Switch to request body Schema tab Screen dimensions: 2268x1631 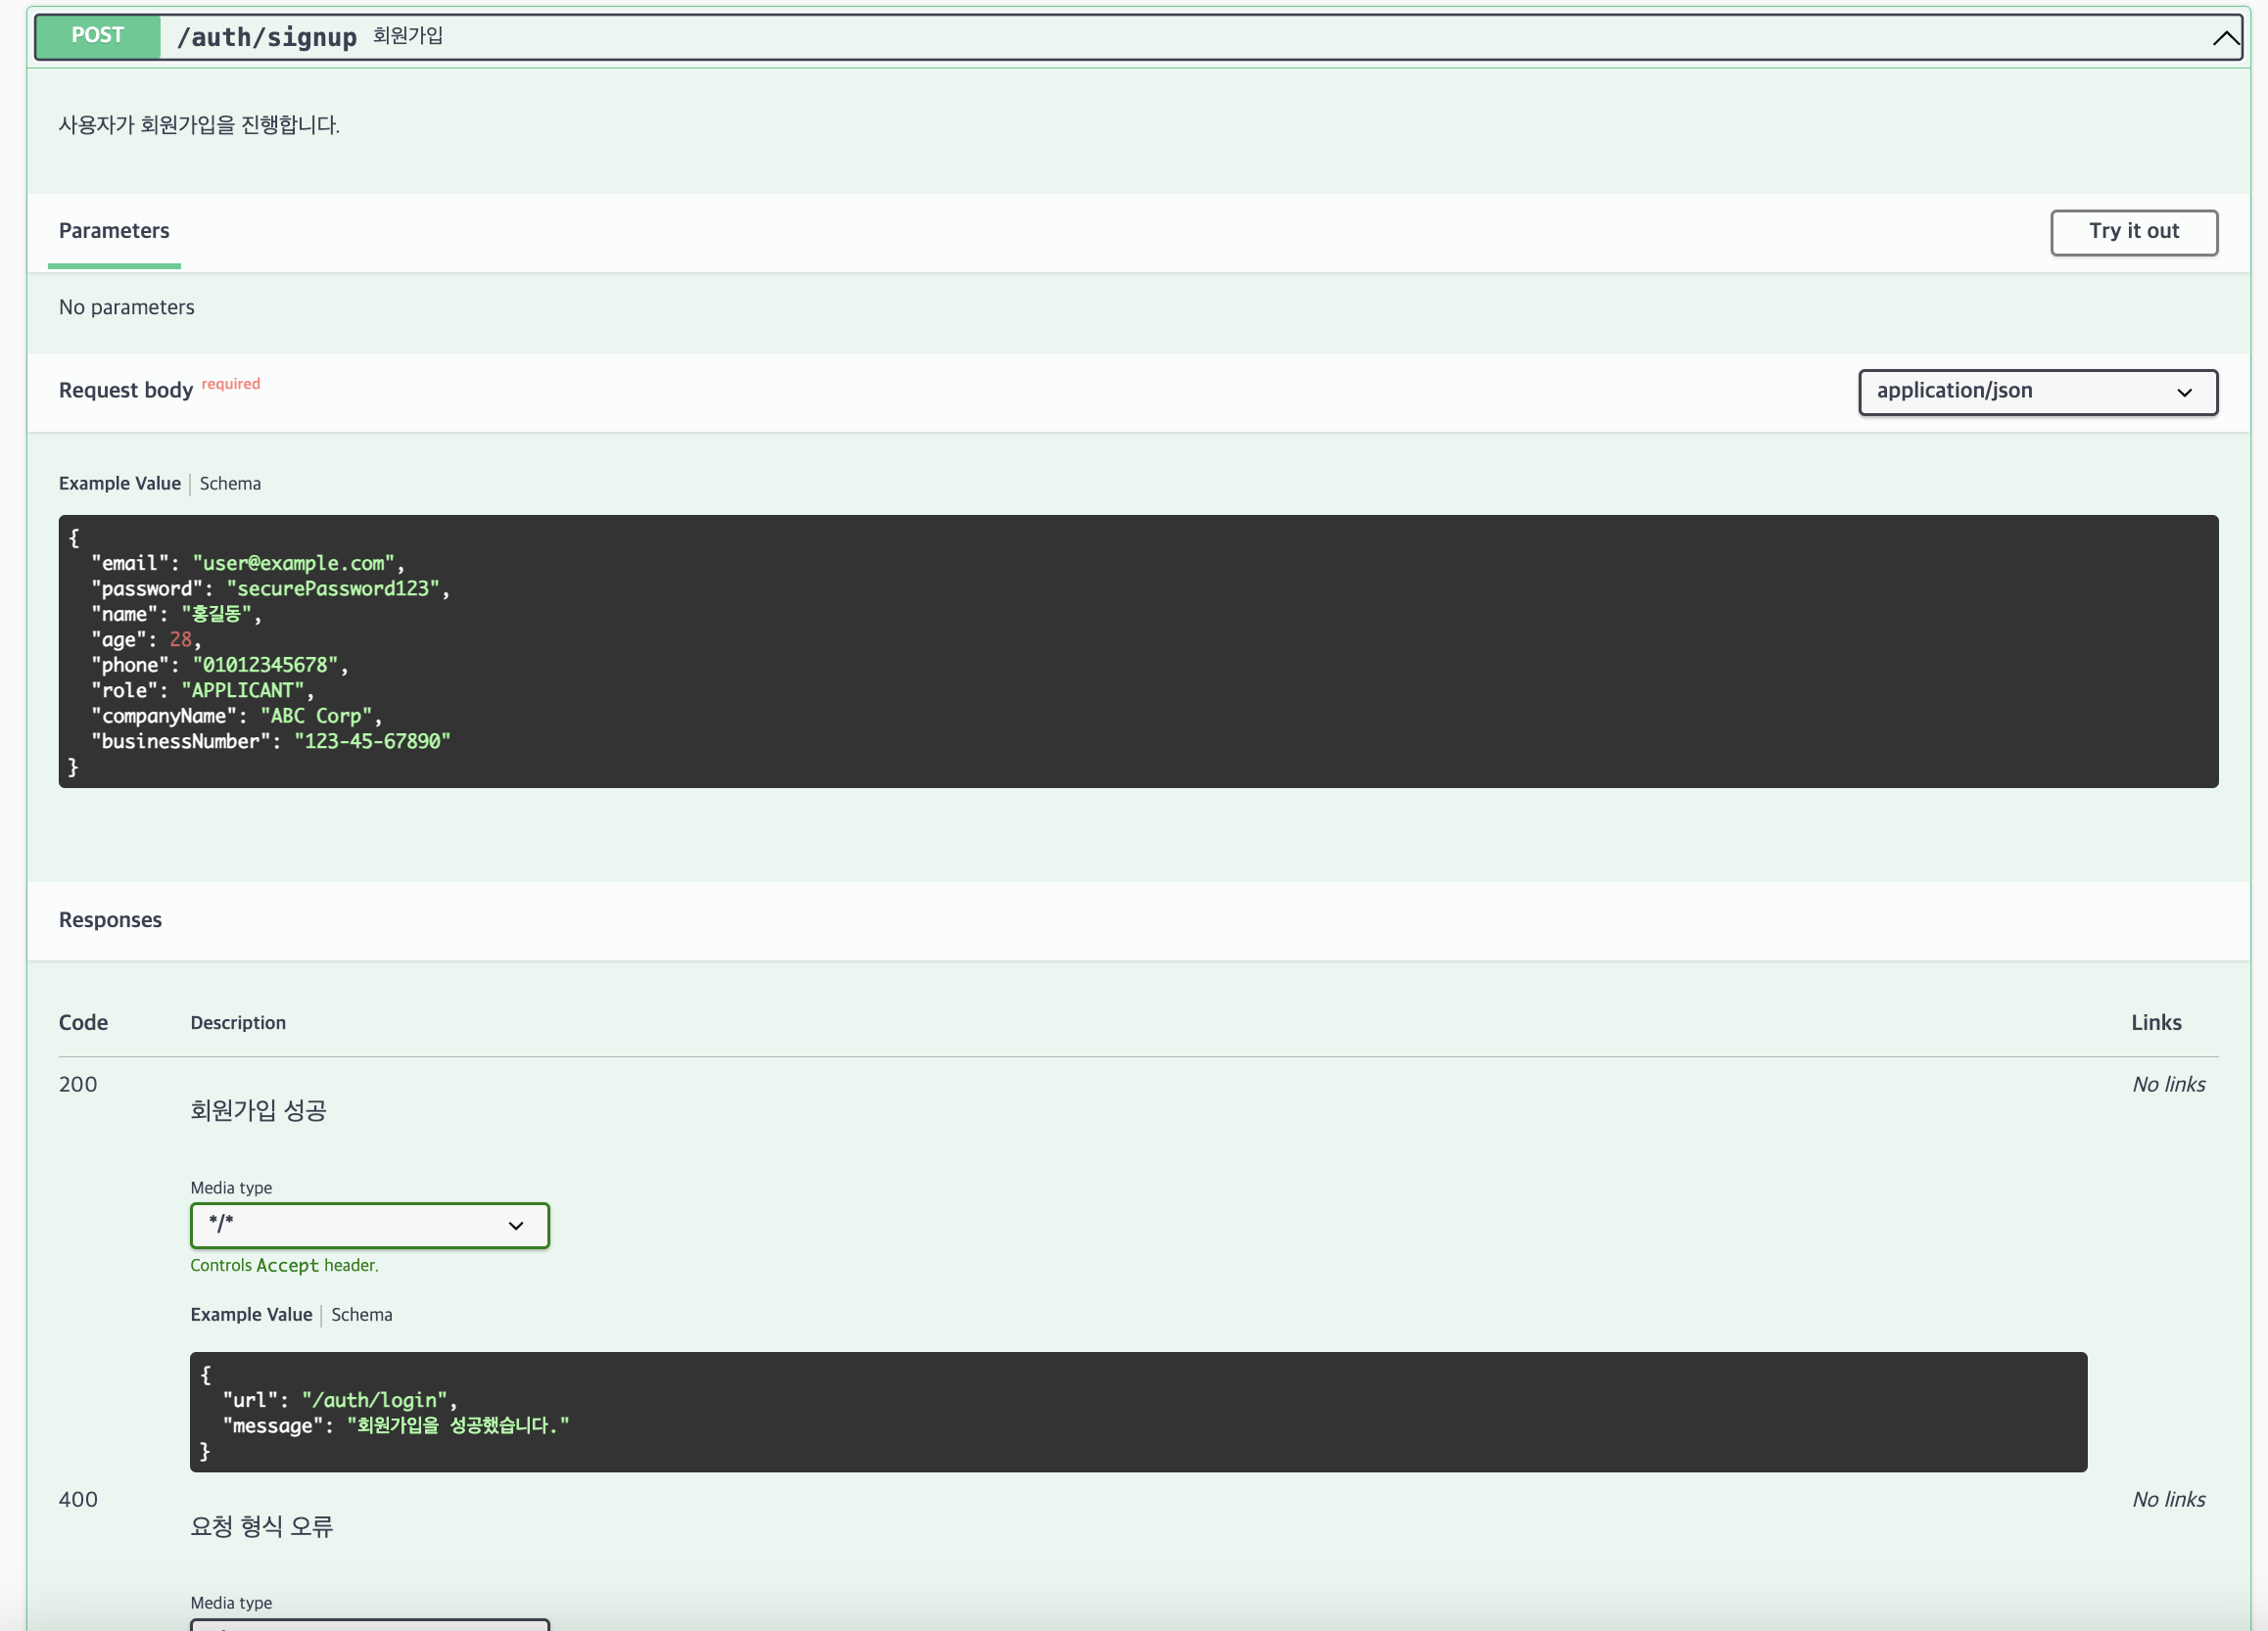230,483
